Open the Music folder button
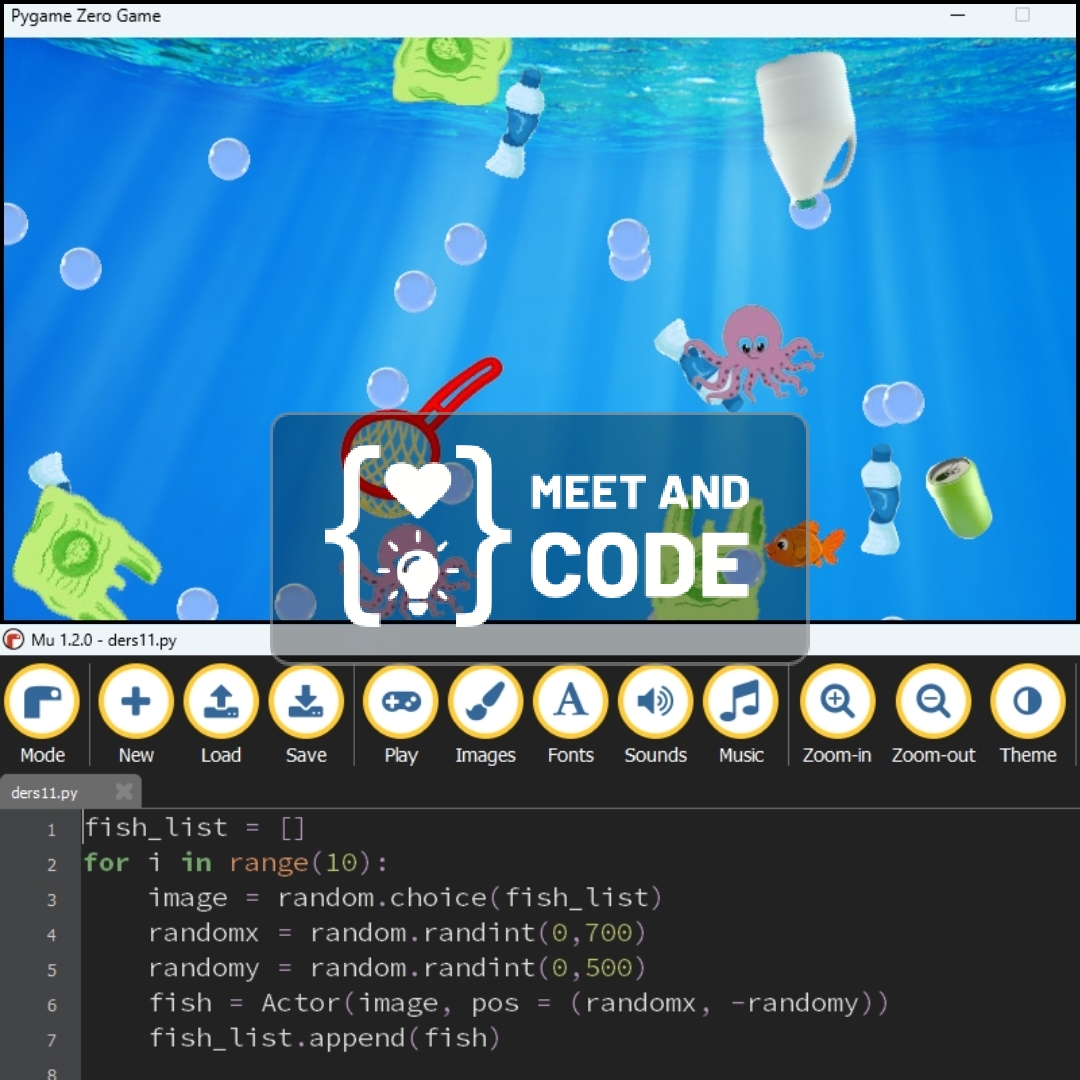Image resolution: width=1080 pixels, height=1080 pixels. coord(741,714)
